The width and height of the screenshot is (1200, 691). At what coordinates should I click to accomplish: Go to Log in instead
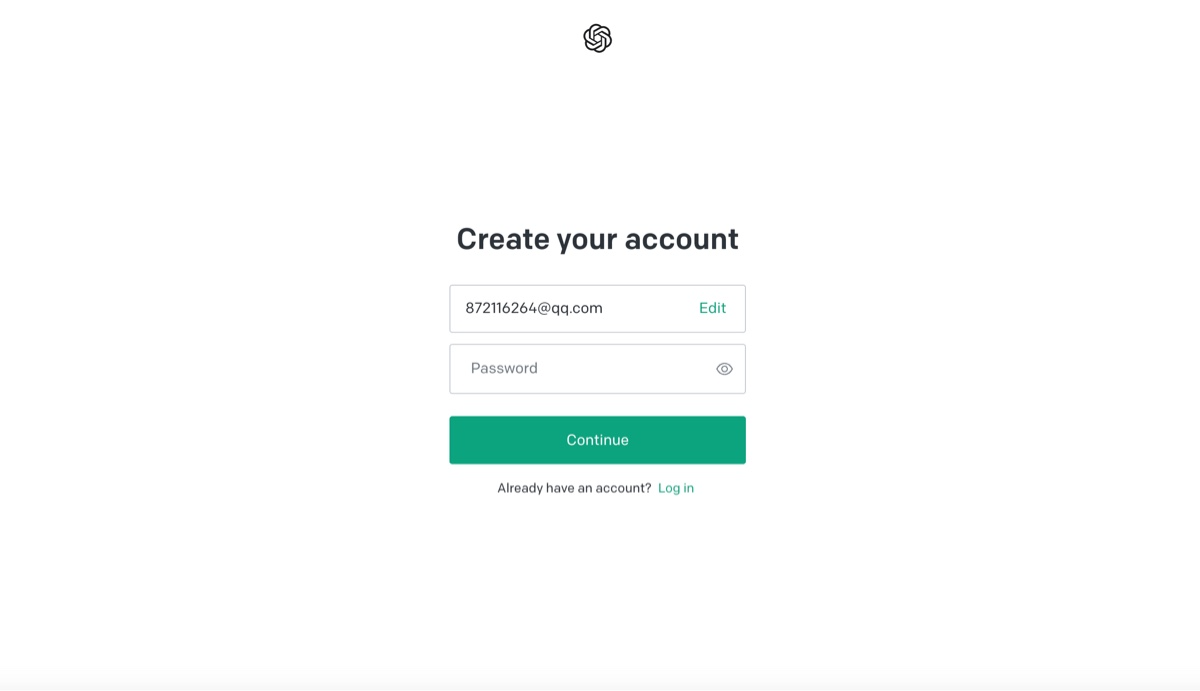tap(676, 488)
